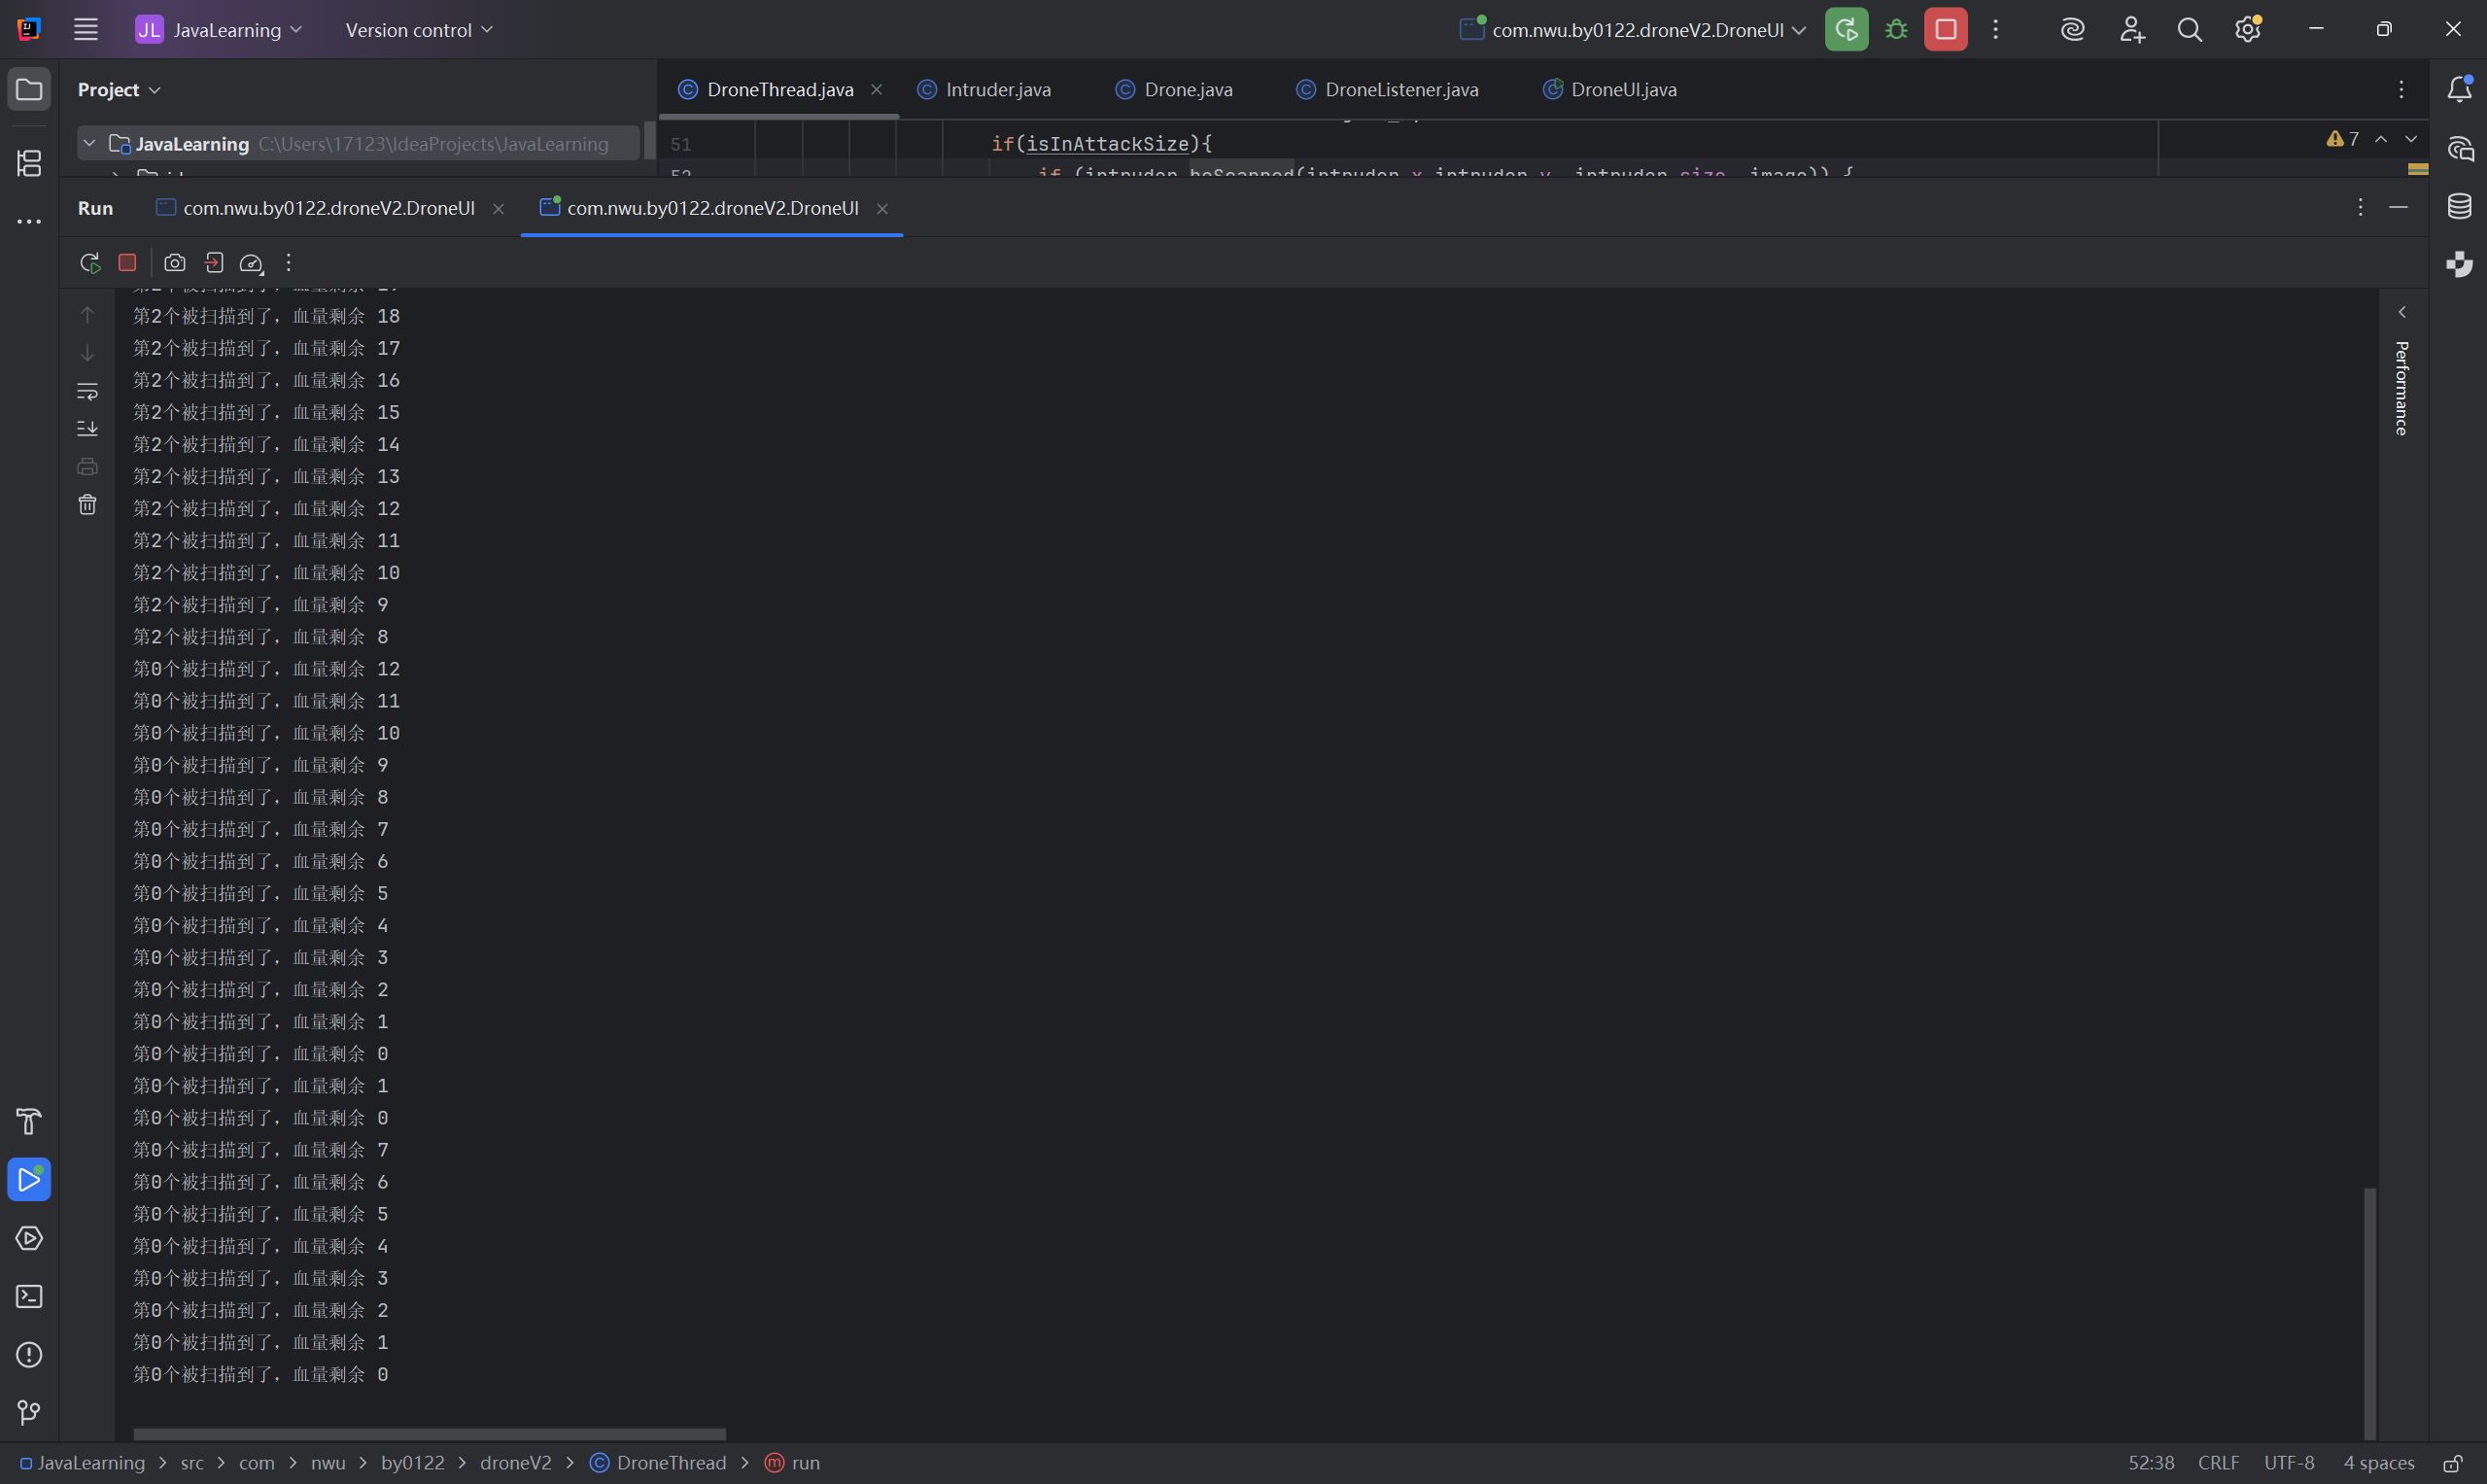
Task: Switch to the Intruder.java editor tab
Action: coord(997,90)
